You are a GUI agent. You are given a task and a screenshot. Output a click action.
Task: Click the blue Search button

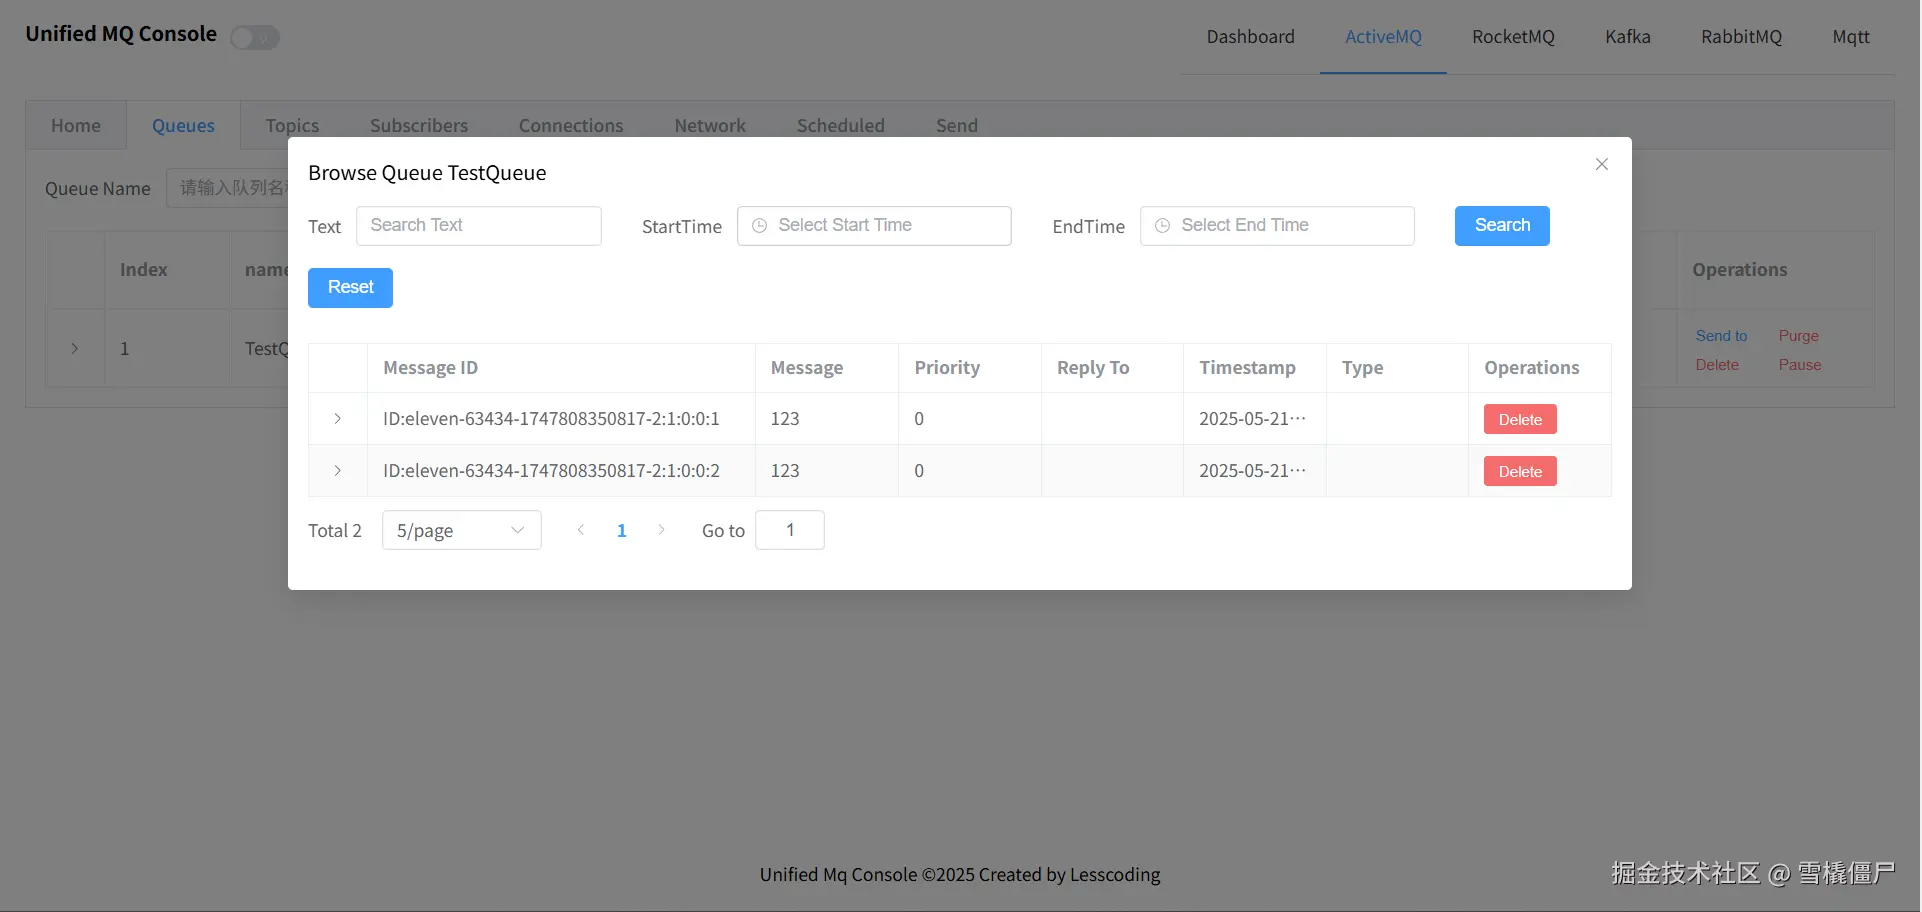pyautogui.click(x=1502, y=226)
